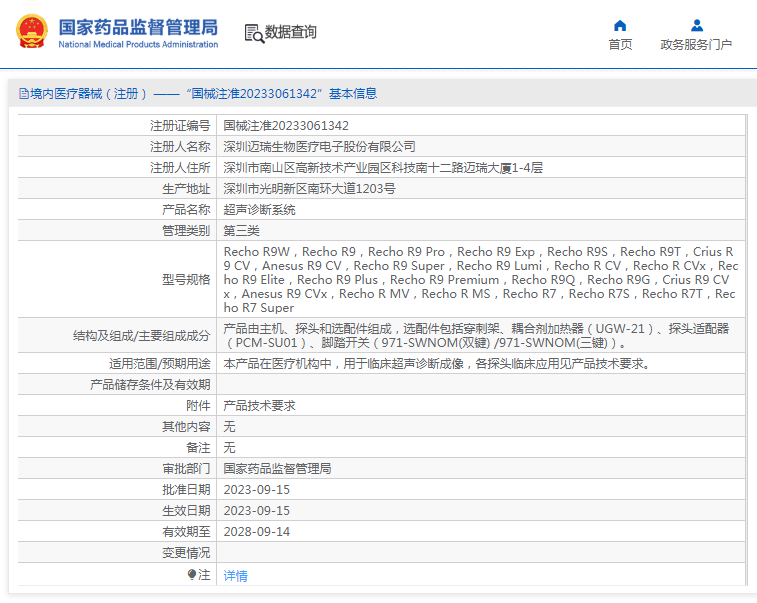Click the 首页 text label
757x603 pixels.
point(620,45)
